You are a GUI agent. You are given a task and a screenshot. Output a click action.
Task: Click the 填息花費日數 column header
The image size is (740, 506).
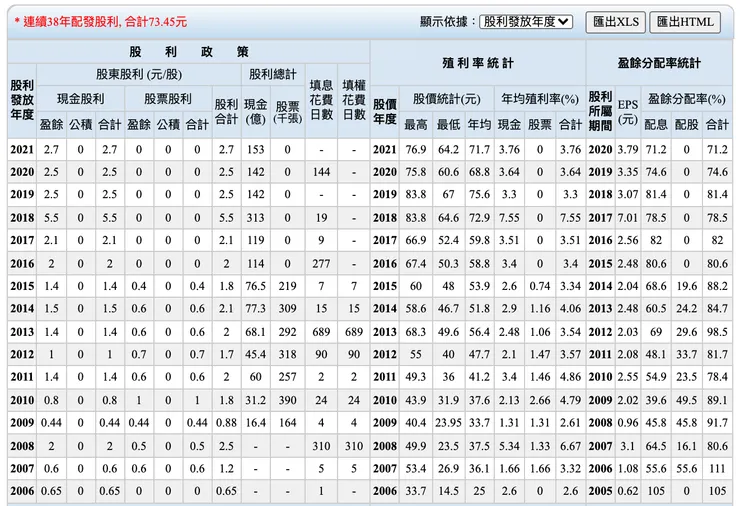coord(321,100)
